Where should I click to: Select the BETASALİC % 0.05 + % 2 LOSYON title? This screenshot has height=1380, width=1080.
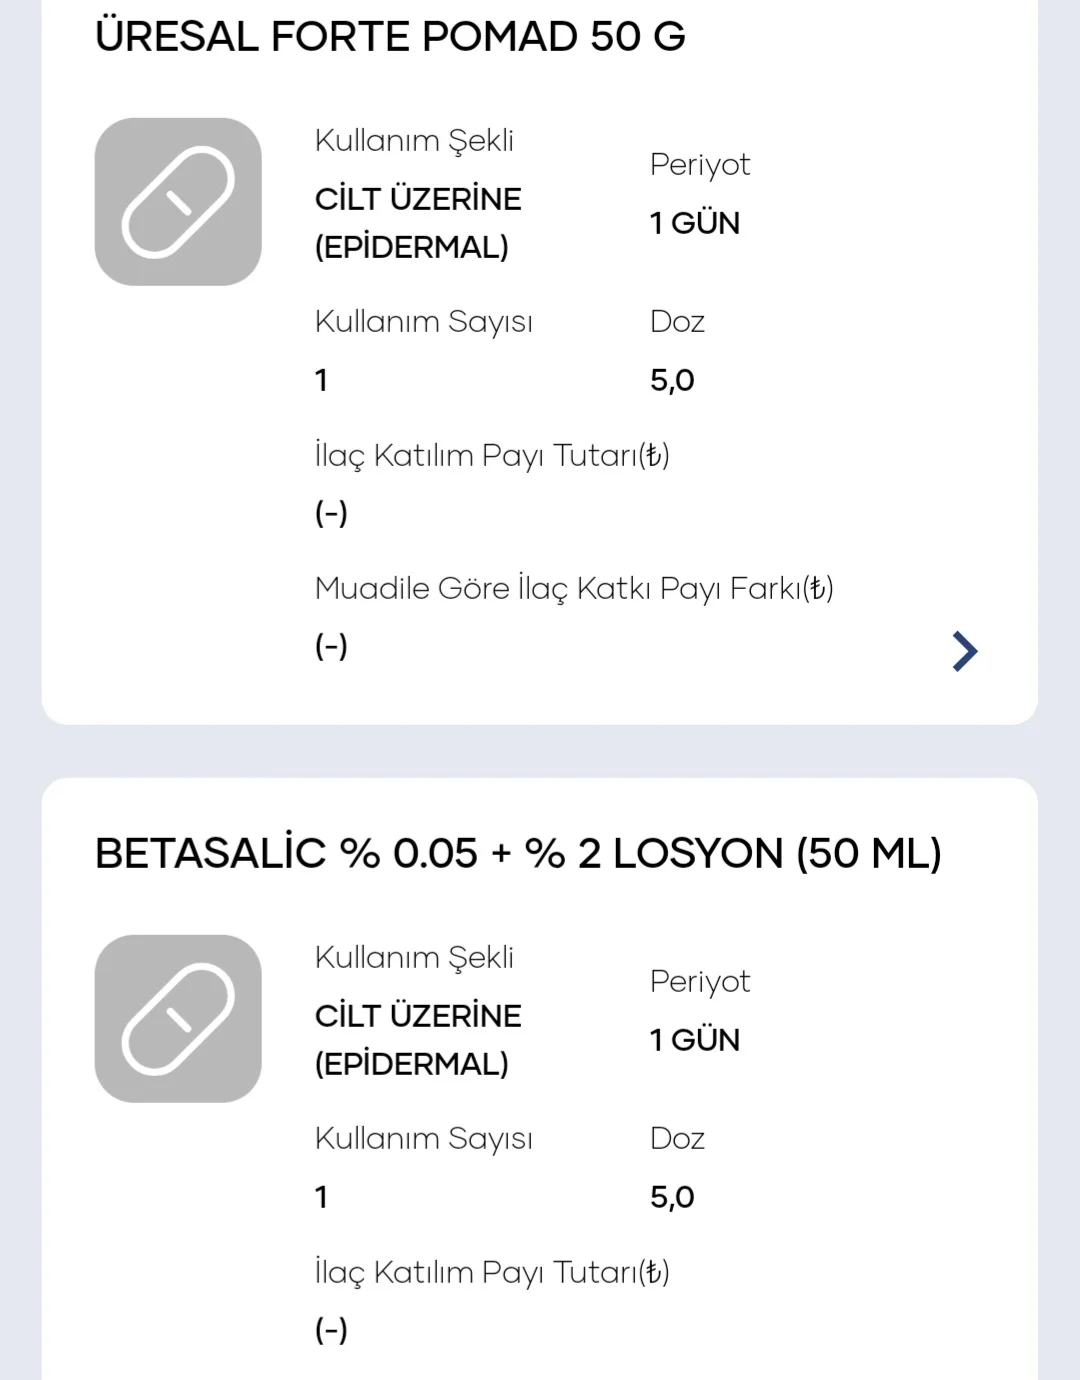(x=518, y=854)
